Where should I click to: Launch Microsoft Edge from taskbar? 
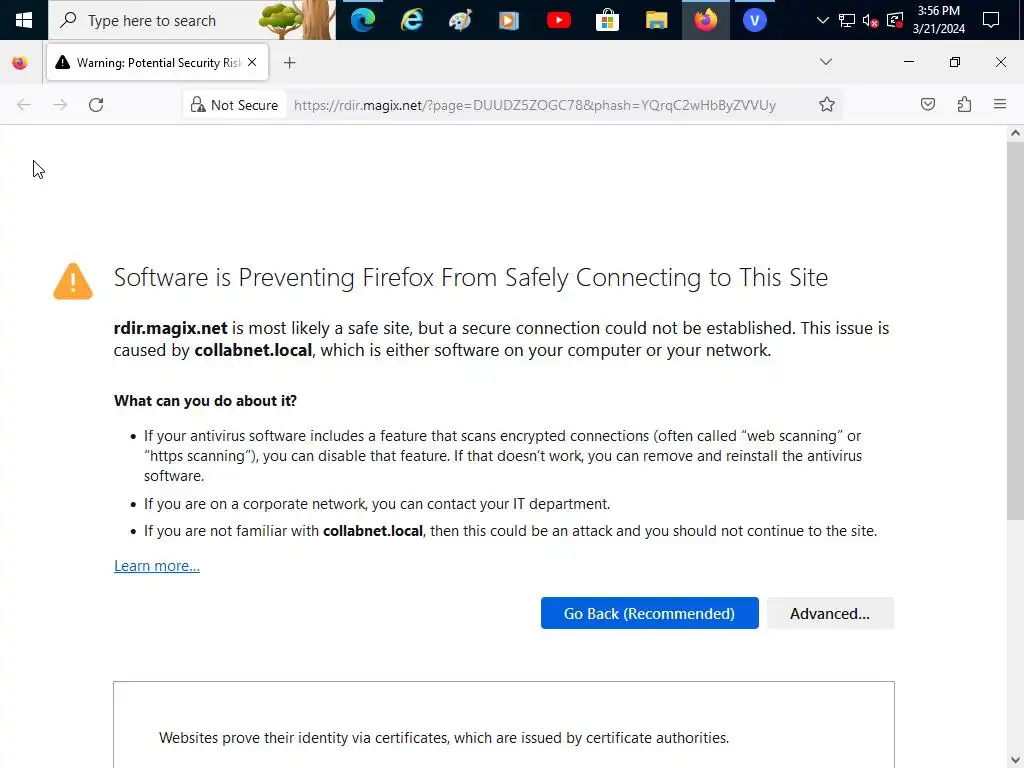362,20
